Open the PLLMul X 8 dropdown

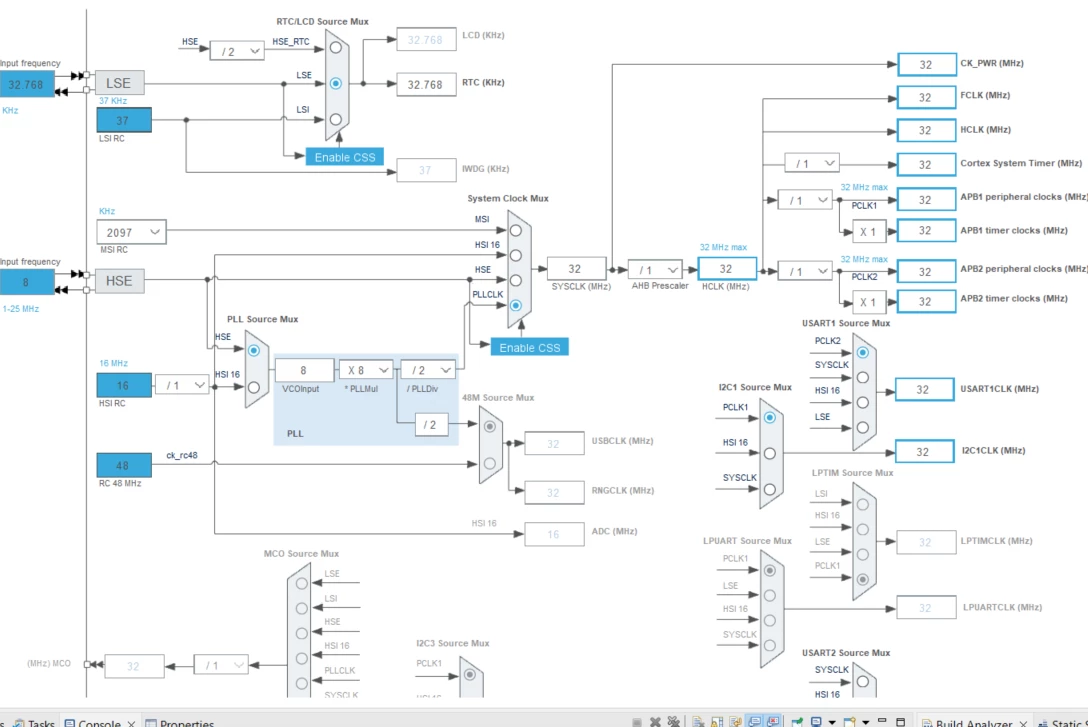tap(366, 370)
